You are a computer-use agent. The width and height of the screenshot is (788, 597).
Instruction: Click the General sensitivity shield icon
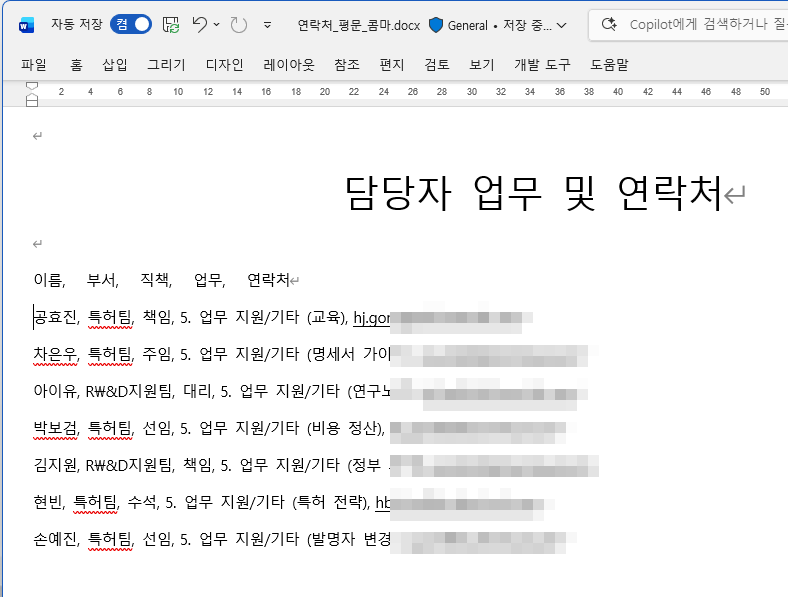pyautogui.click(x=436, y=25)
